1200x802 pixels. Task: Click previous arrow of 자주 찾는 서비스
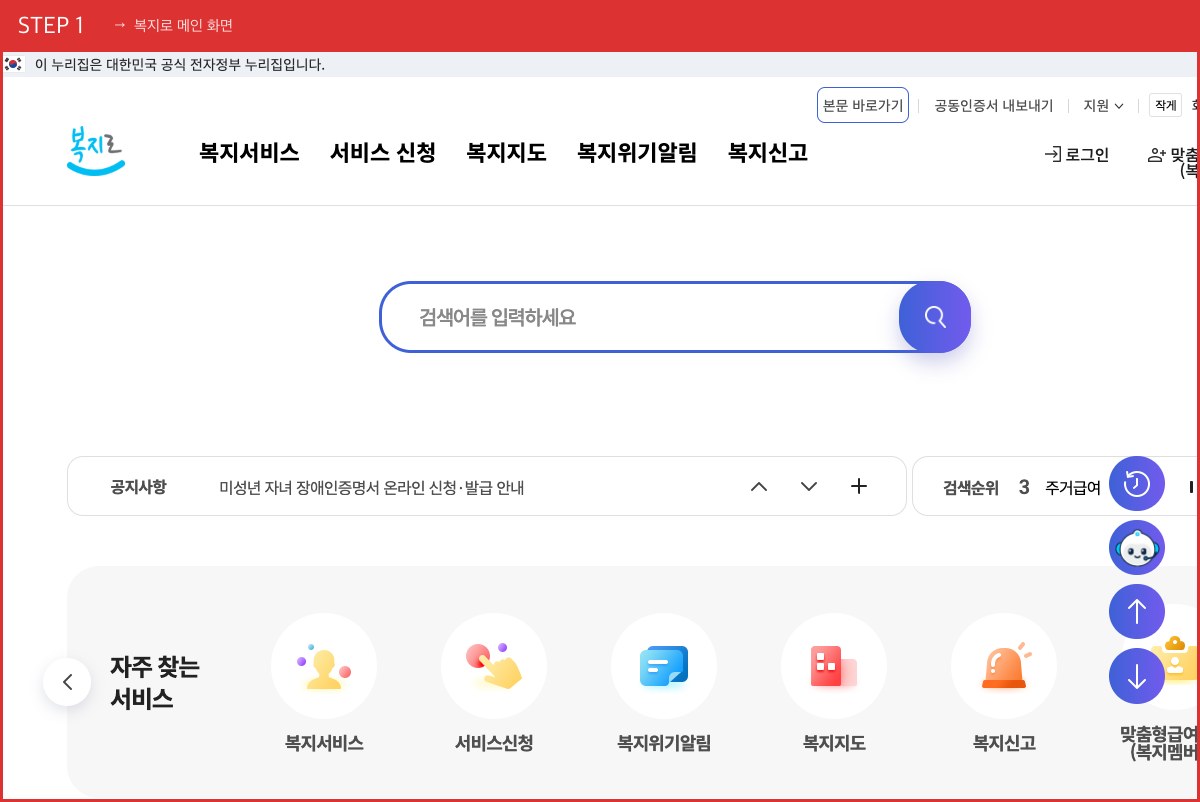coord(67,682)
